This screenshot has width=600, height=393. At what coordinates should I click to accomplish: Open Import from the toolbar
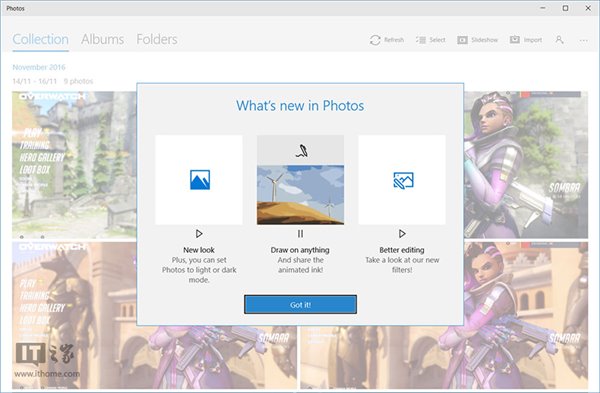(515, 39)
